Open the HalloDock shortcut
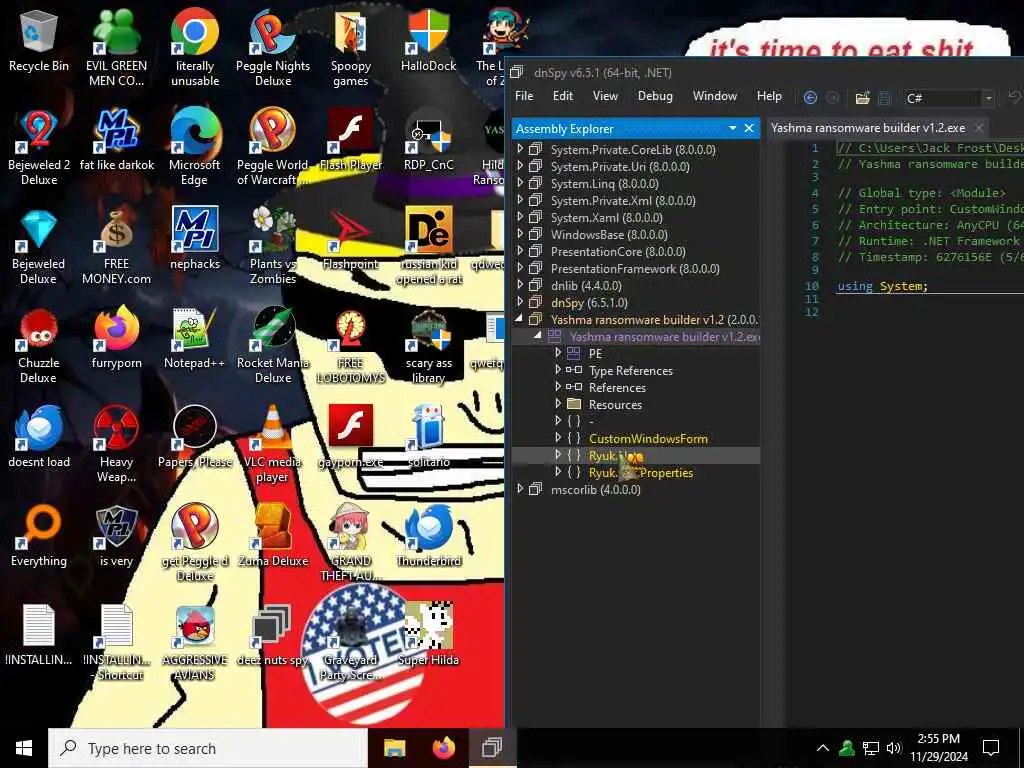The width and height of the screenshot is (1024, 768). click(428, 42)
